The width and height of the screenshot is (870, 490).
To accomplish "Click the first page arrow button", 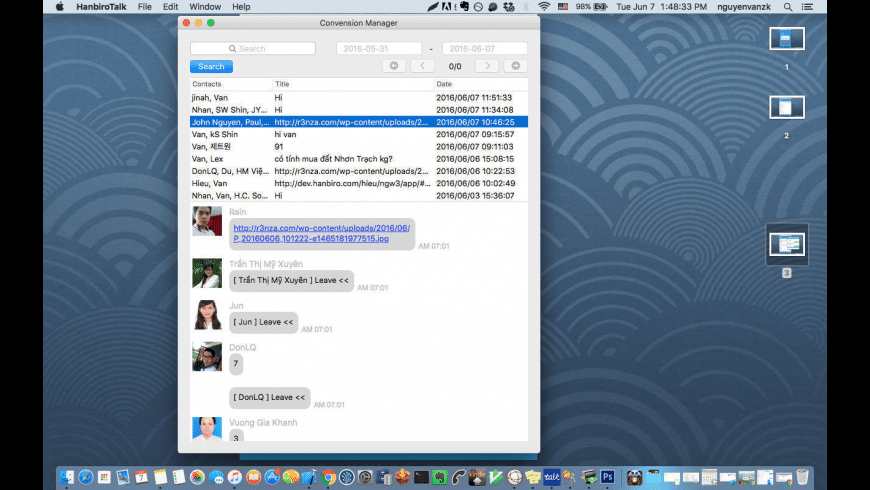I will (x=394, y=66).
